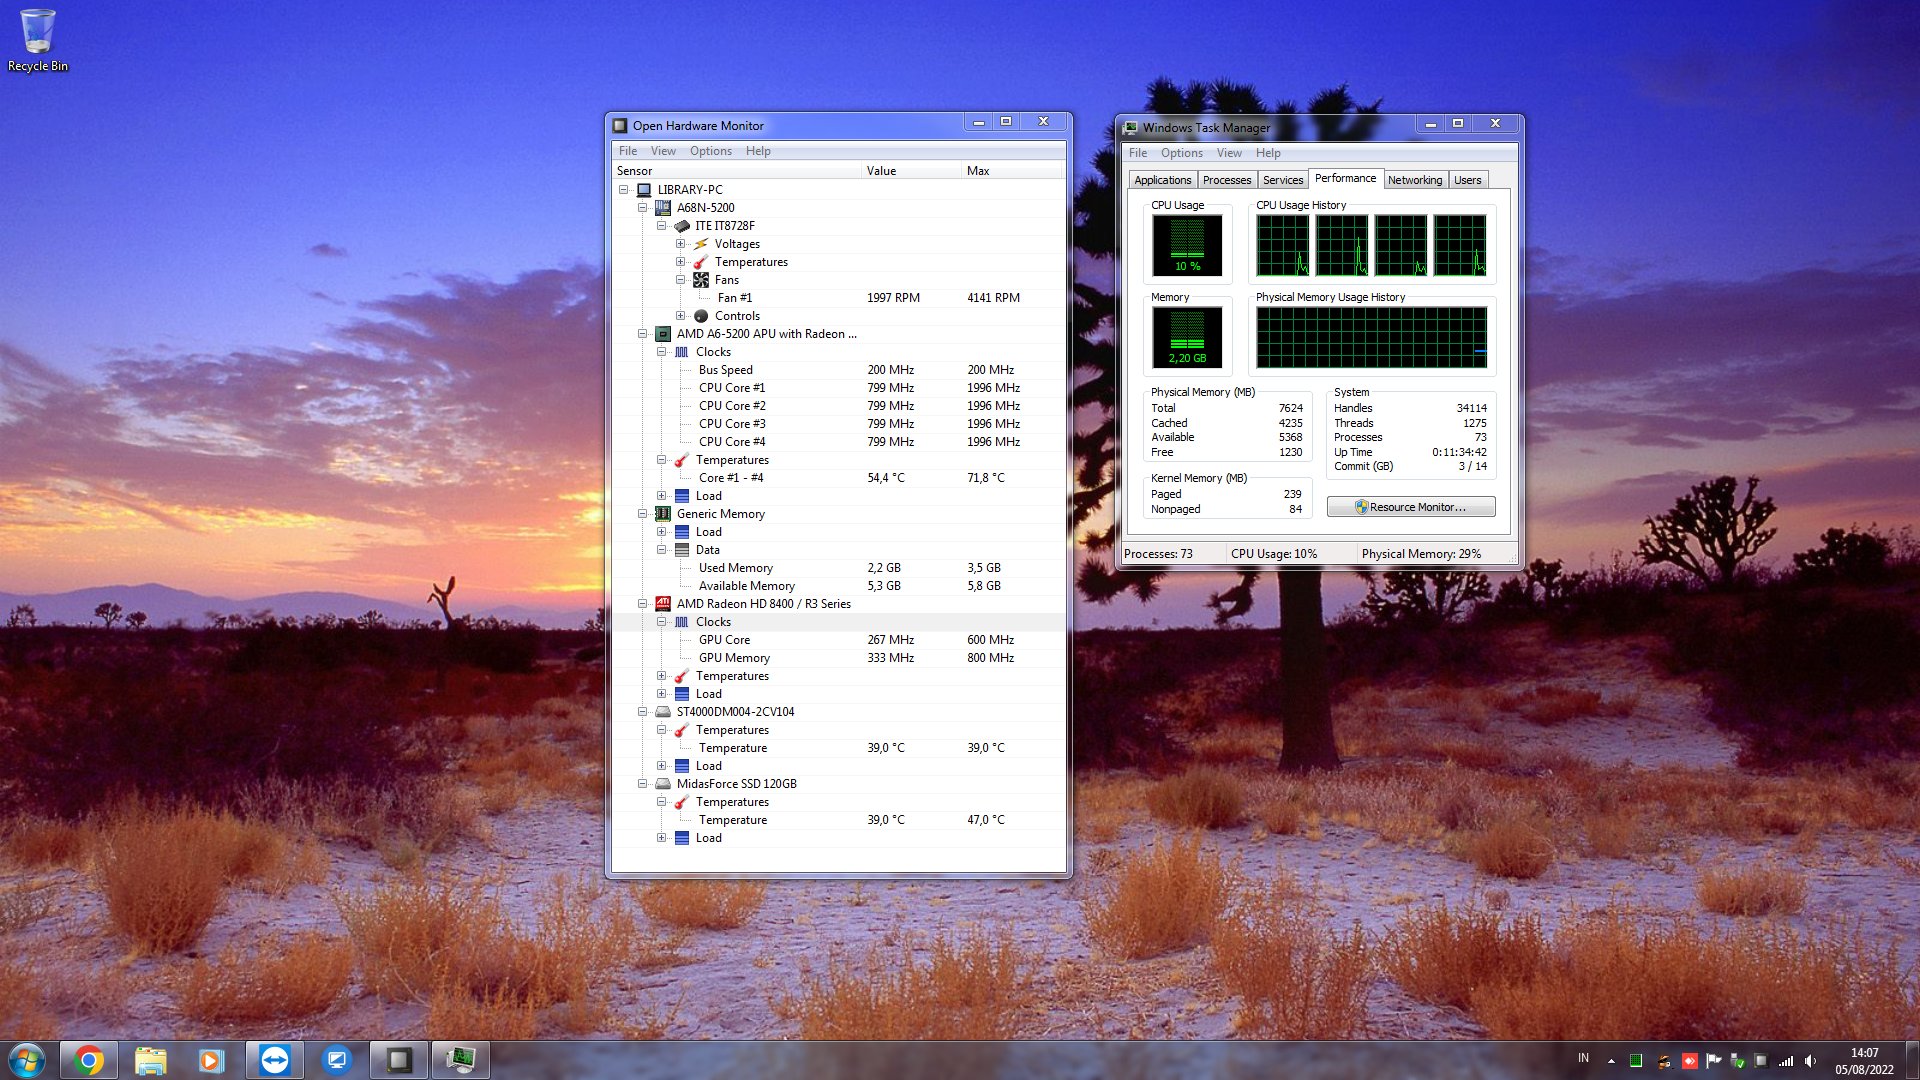1920x1080 pixels.
Task: Click the Open Hardware Monitor tray icon
Action: 1761,1061
